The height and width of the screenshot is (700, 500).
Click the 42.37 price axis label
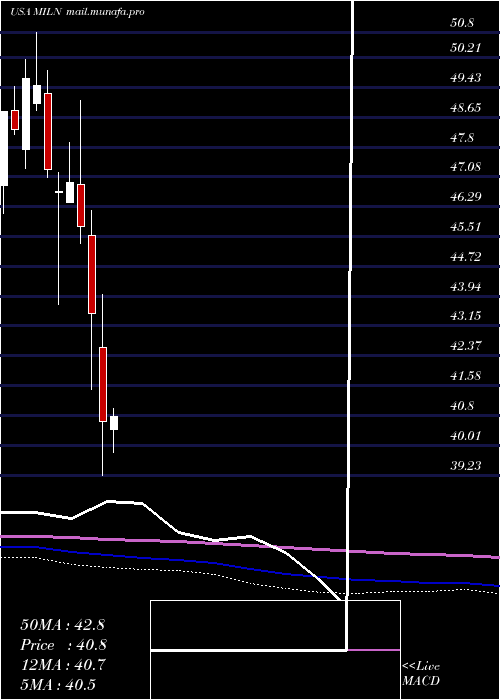[x=466, y=346]
